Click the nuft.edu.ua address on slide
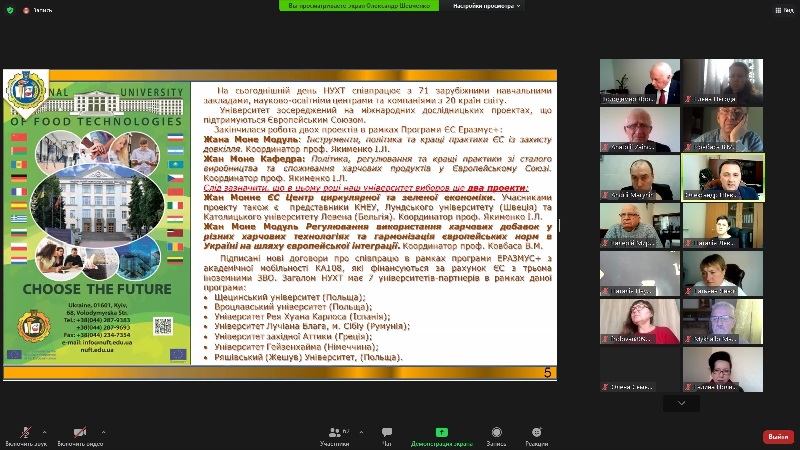This screenshot has width=800, height=450. point(97,350)
